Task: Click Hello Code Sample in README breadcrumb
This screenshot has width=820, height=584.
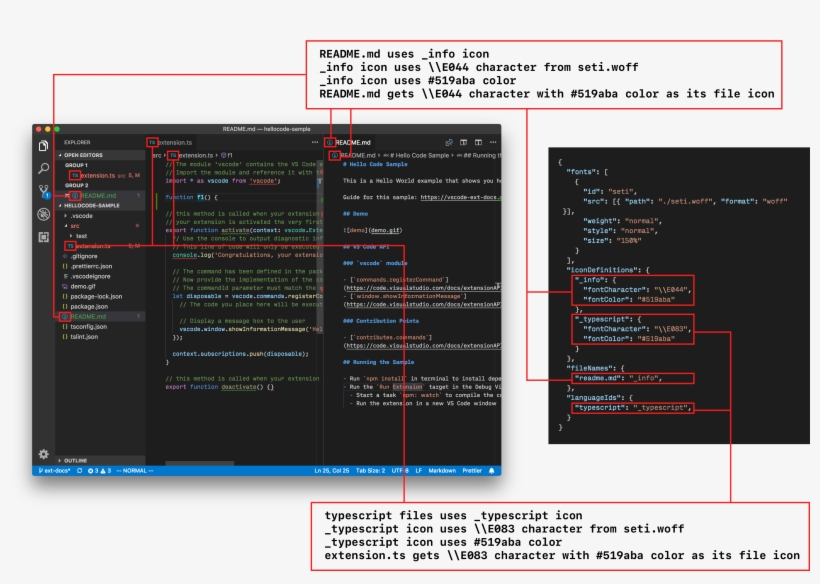Action: (x=418, y=155)
